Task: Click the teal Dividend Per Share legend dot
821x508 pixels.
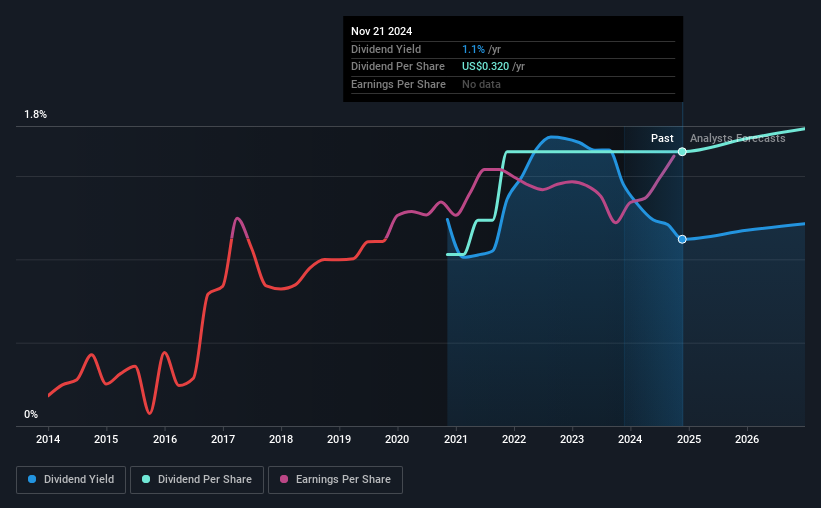Action: [146, 479]
